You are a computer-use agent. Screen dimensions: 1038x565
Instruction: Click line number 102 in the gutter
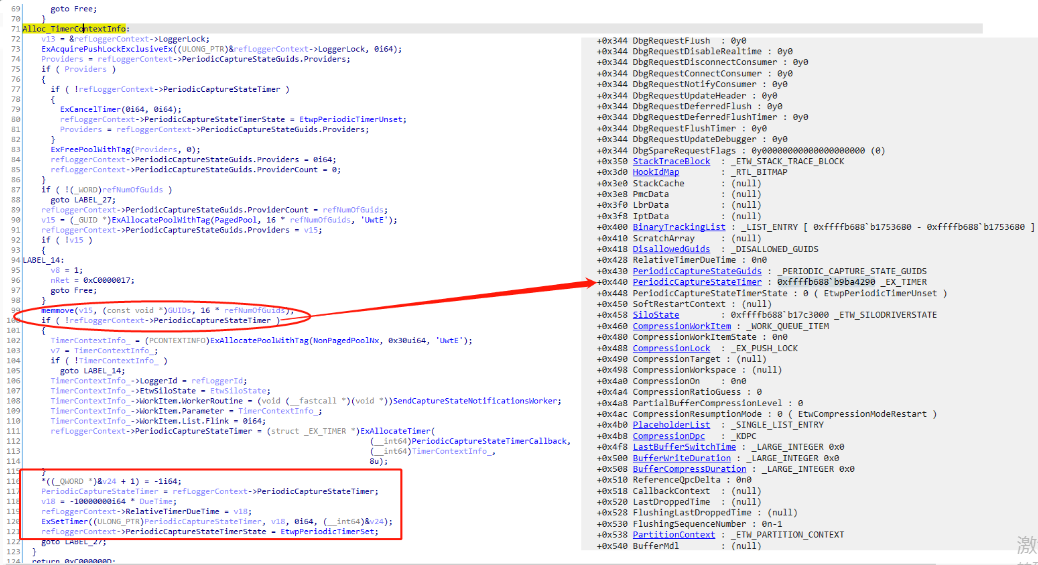point(13,340)
